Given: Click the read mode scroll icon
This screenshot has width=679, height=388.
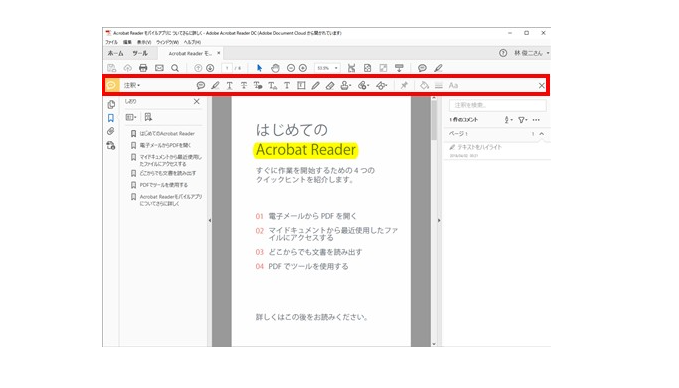Looking at the screenshot, I should (399, 68).
